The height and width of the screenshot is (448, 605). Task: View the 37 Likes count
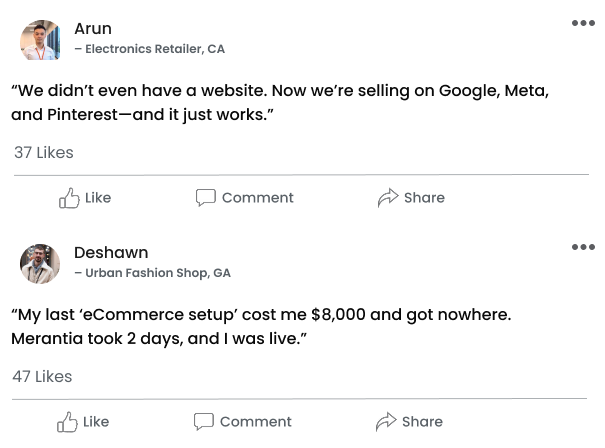[43, 153]
